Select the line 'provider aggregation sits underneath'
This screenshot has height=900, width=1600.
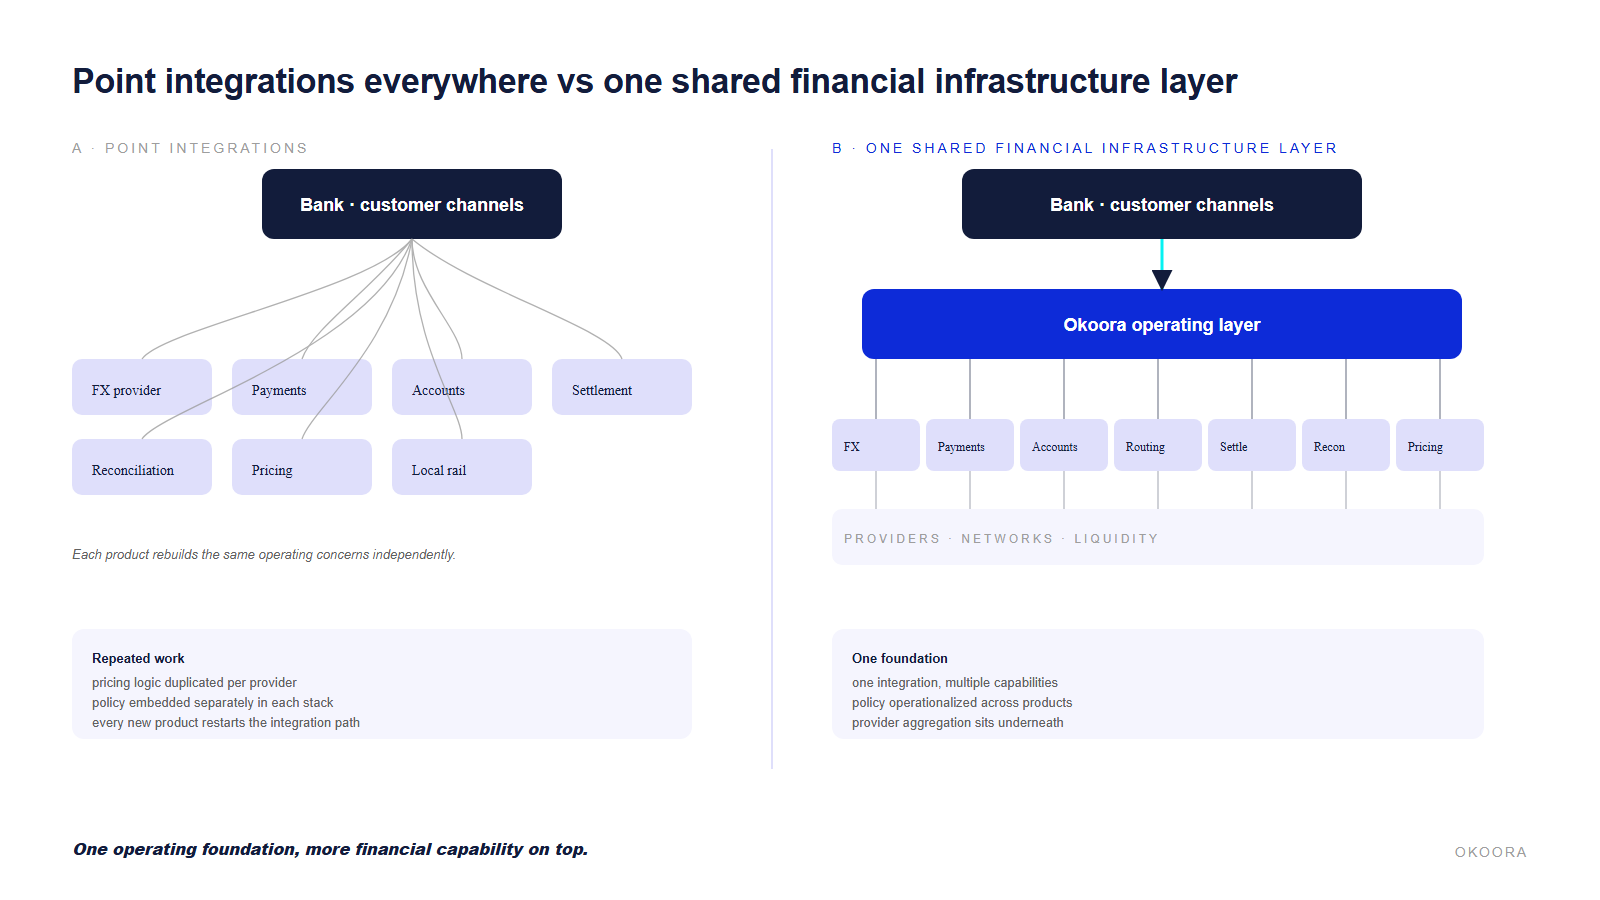pos(958,722)
